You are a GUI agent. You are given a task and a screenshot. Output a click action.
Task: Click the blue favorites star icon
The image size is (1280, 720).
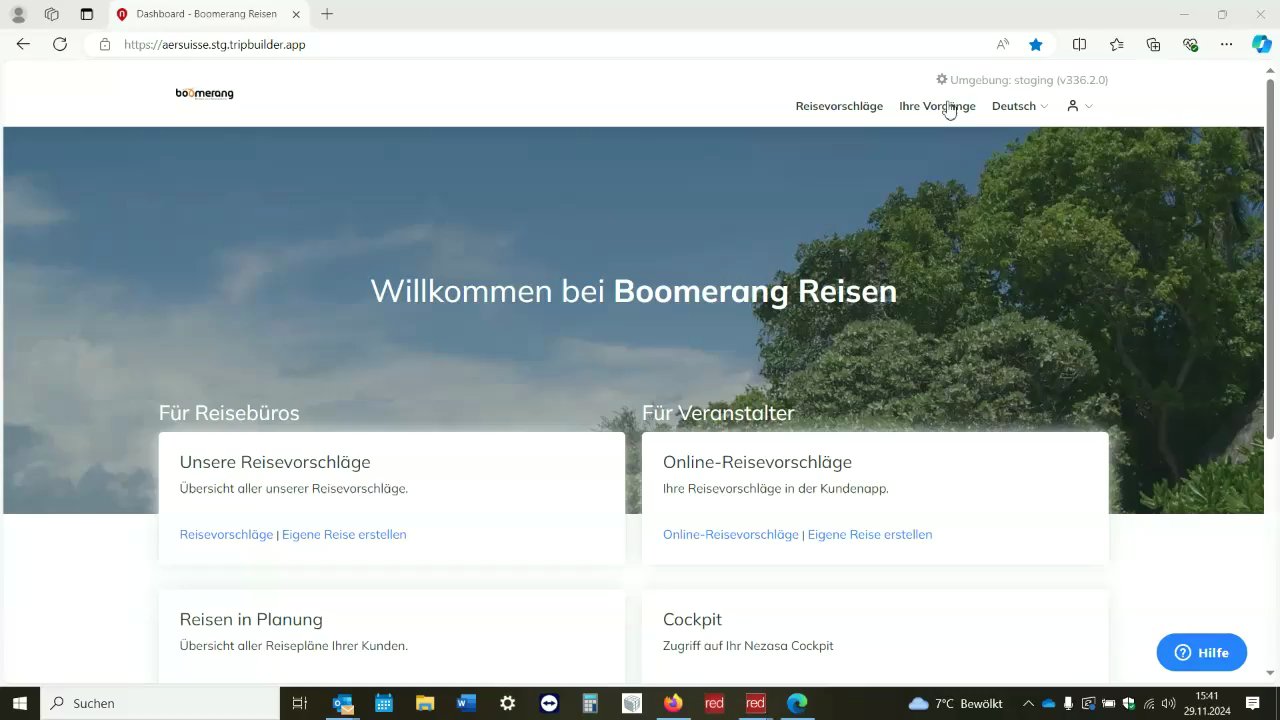point(1036,44)
